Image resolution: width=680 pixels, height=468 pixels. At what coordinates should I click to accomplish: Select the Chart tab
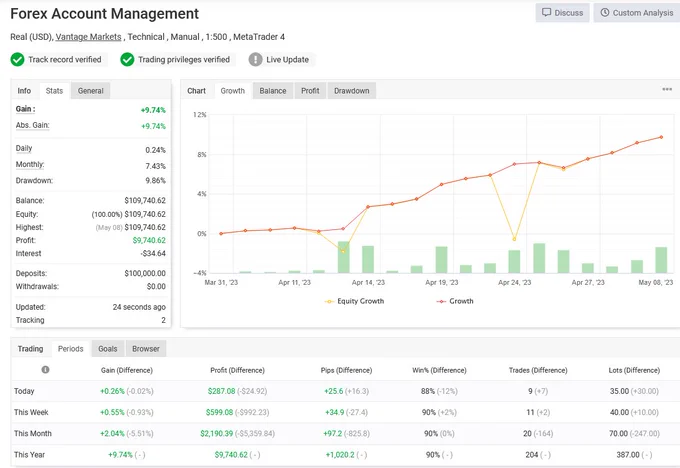coord(196,91)
